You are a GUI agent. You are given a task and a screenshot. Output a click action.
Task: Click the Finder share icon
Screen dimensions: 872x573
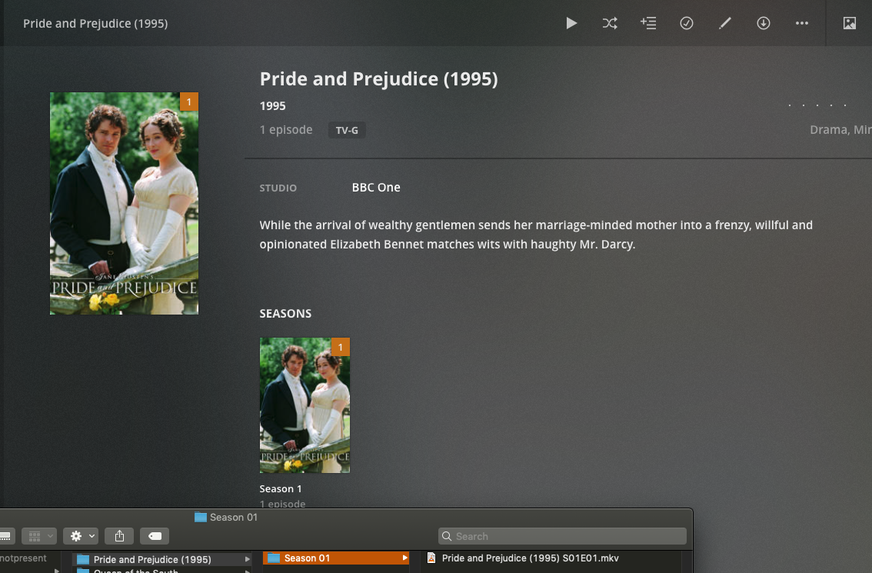(120, 536)
